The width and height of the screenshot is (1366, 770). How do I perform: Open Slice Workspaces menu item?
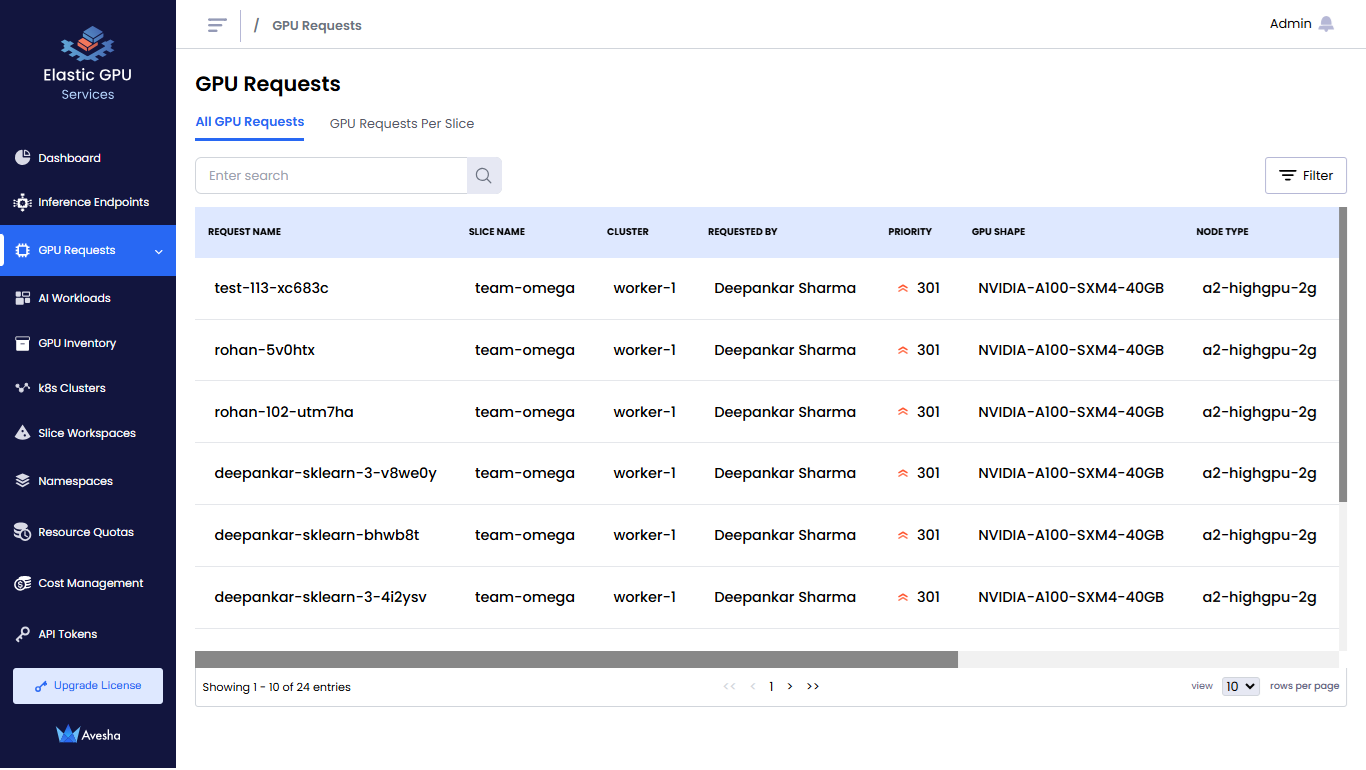[x=88, y=433]
